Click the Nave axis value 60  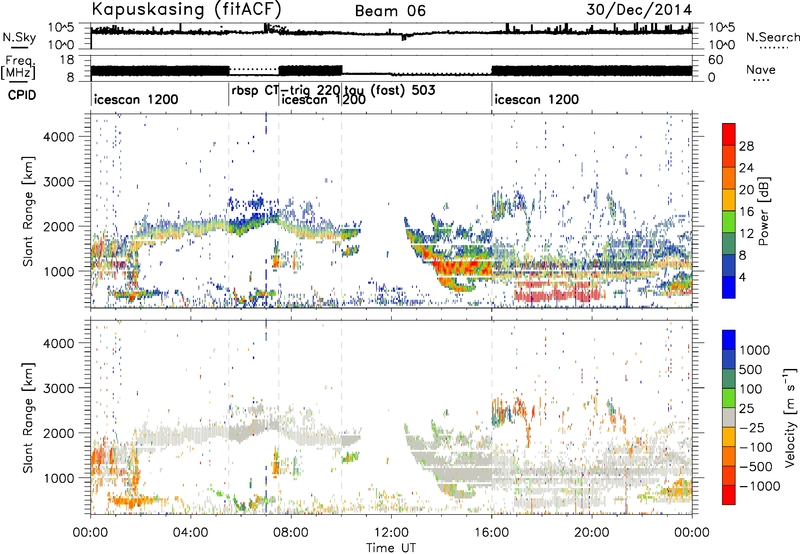click(x=715, y=60)
